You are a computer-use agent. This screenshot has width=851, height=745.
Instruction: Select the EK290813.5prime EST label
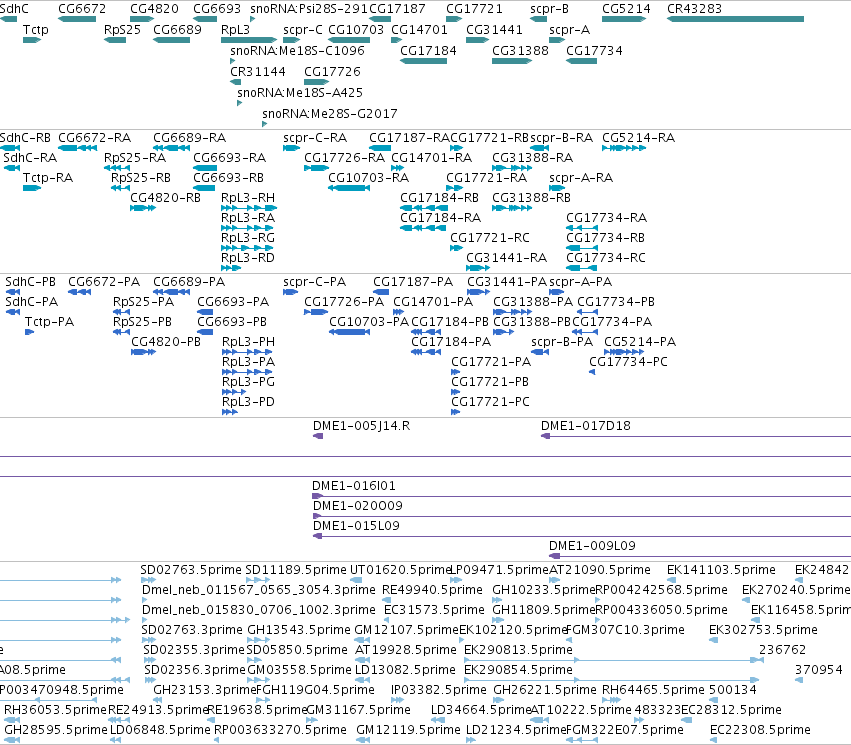518,650
